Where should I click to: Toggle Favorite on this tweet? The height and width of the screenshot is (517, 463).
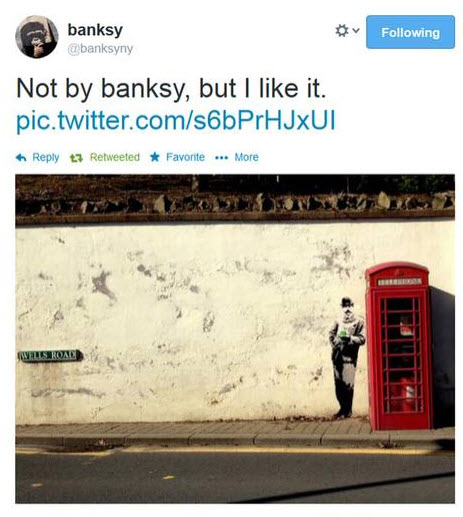coord(185,157)
